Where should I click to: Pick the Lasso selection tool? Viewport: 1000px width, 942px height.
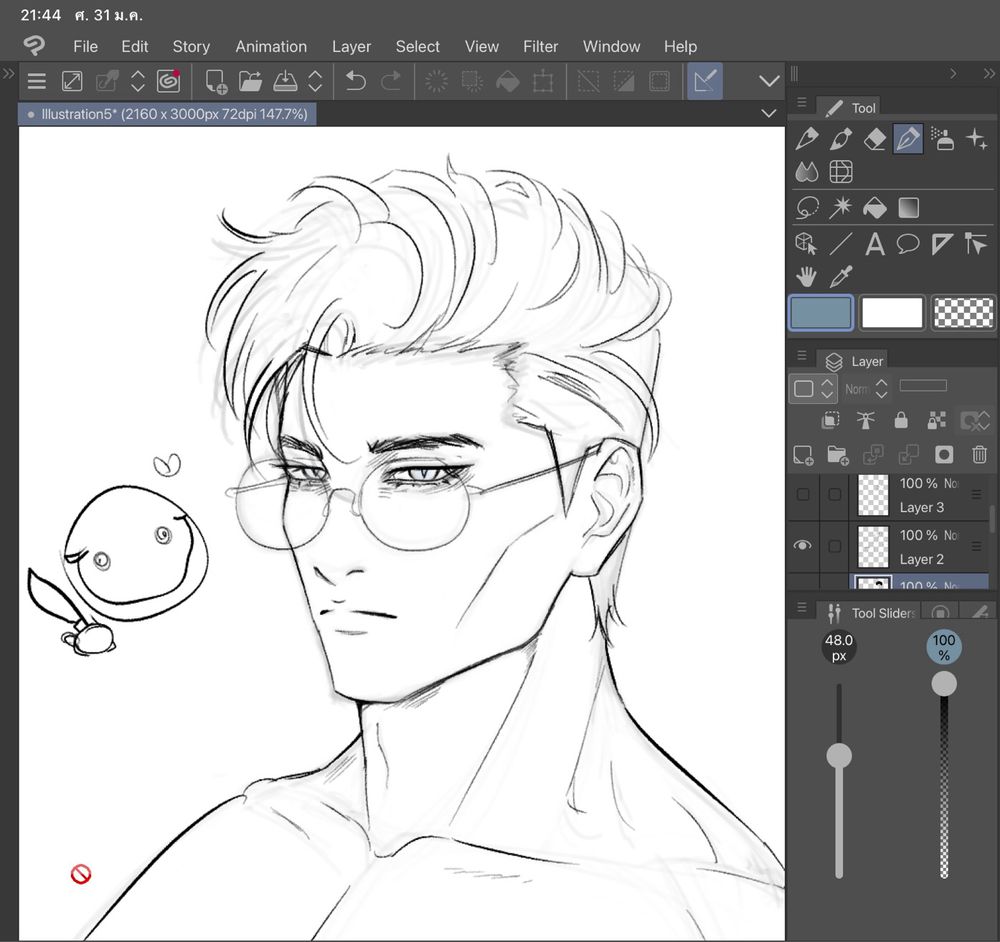807,207
